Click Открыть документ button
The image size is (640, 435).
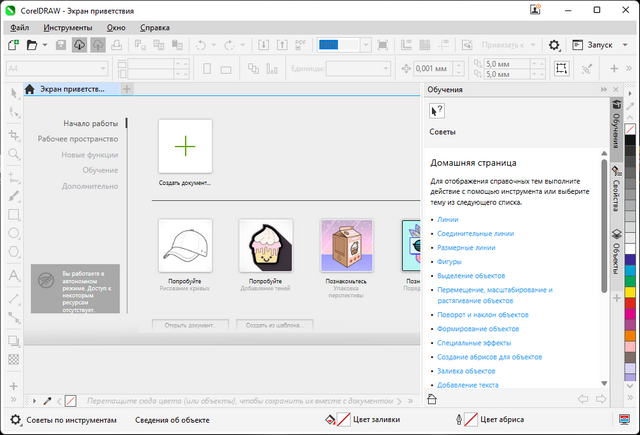point(191,325)
